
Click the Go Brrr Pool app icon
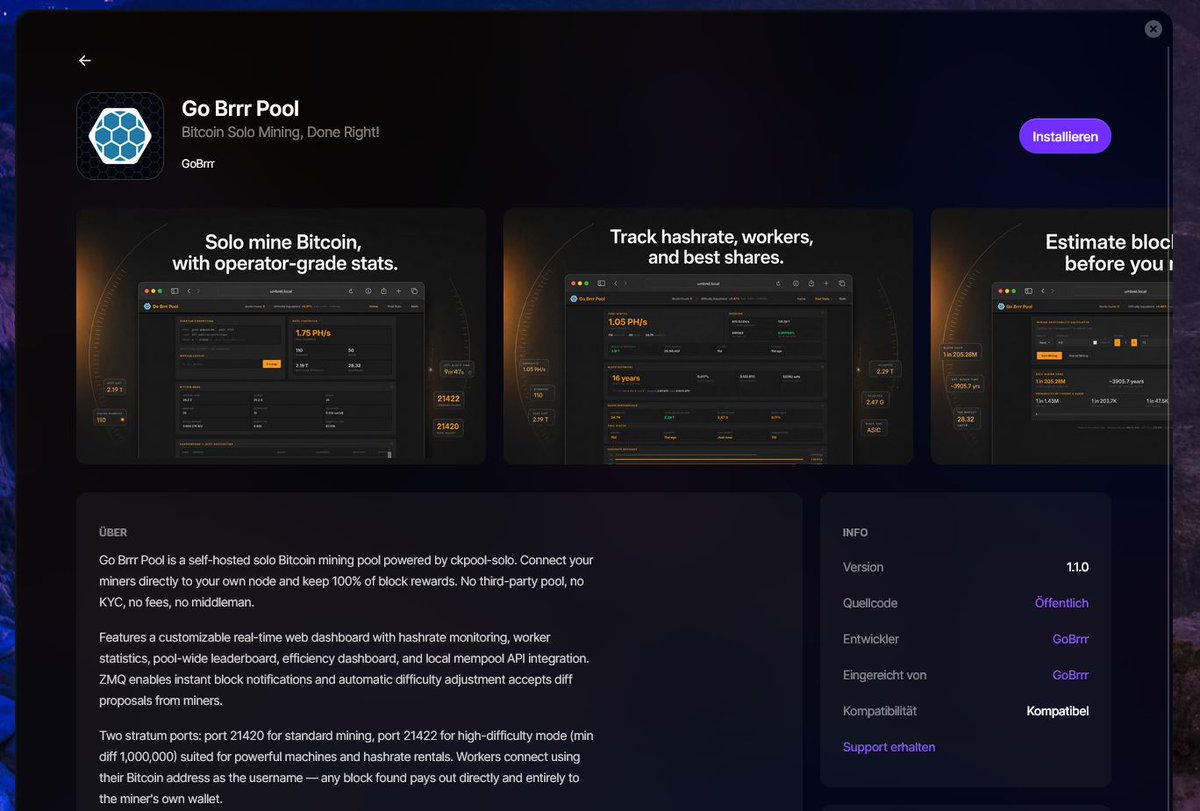120,136
